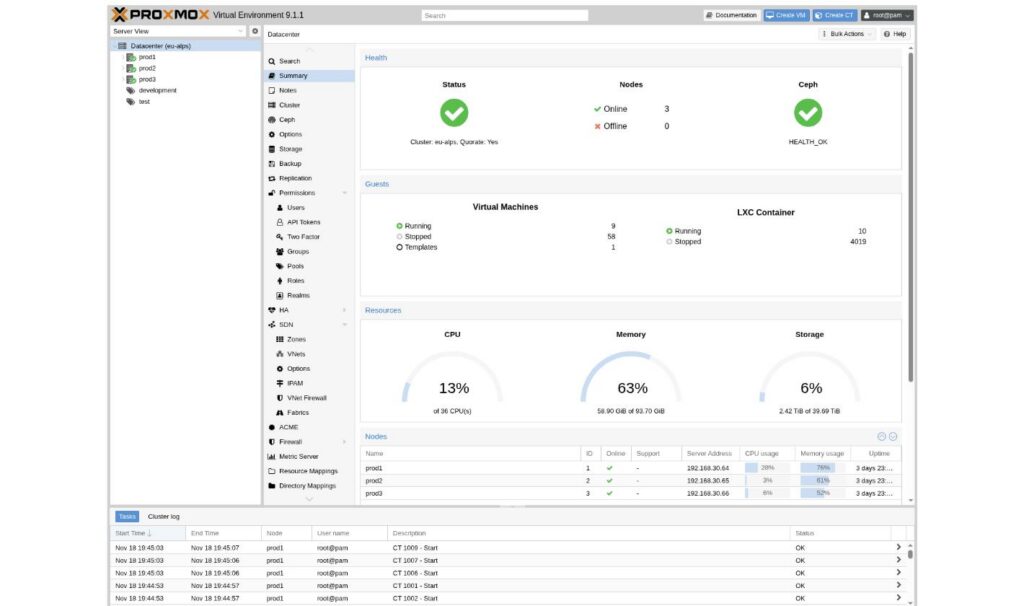Image resolution: width=1024 pixels, height=606 pixels.
Task: Click the Pools tags icon
Action: pyautogui.click(x=280, y=266)
